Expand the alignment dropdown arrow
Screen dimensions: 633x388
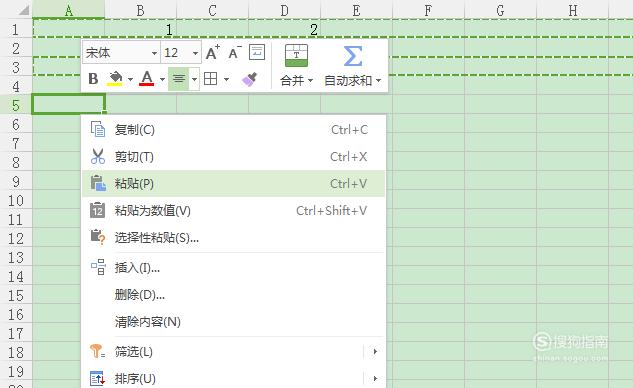(x=194, y=79)
